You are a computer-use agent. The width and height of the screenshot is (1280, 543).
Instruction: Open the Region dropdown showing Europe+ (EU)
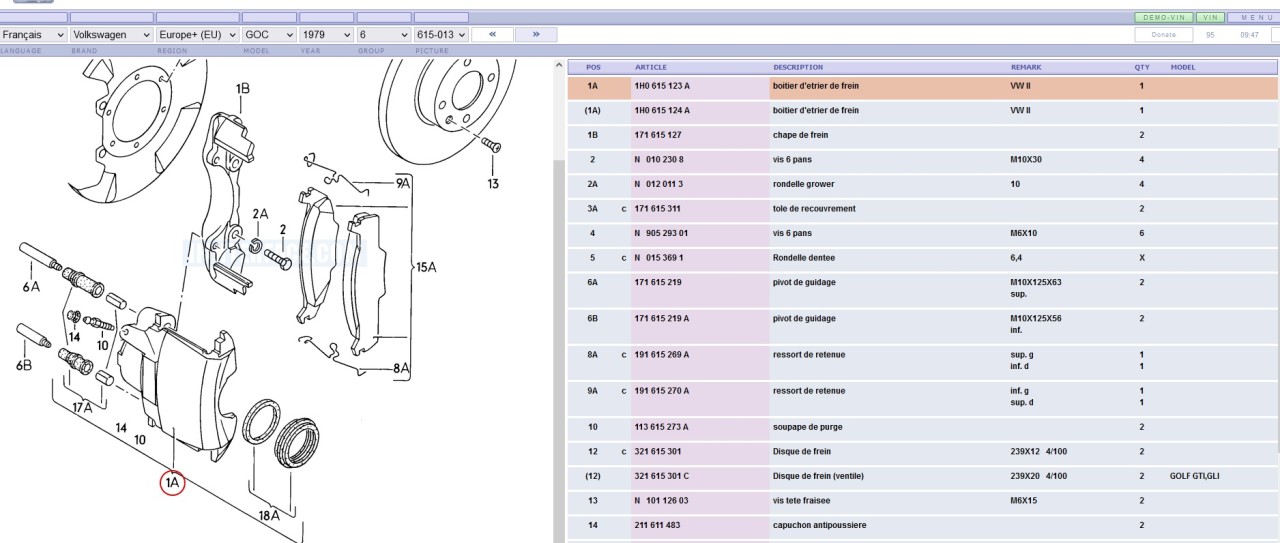click(198, 34)
